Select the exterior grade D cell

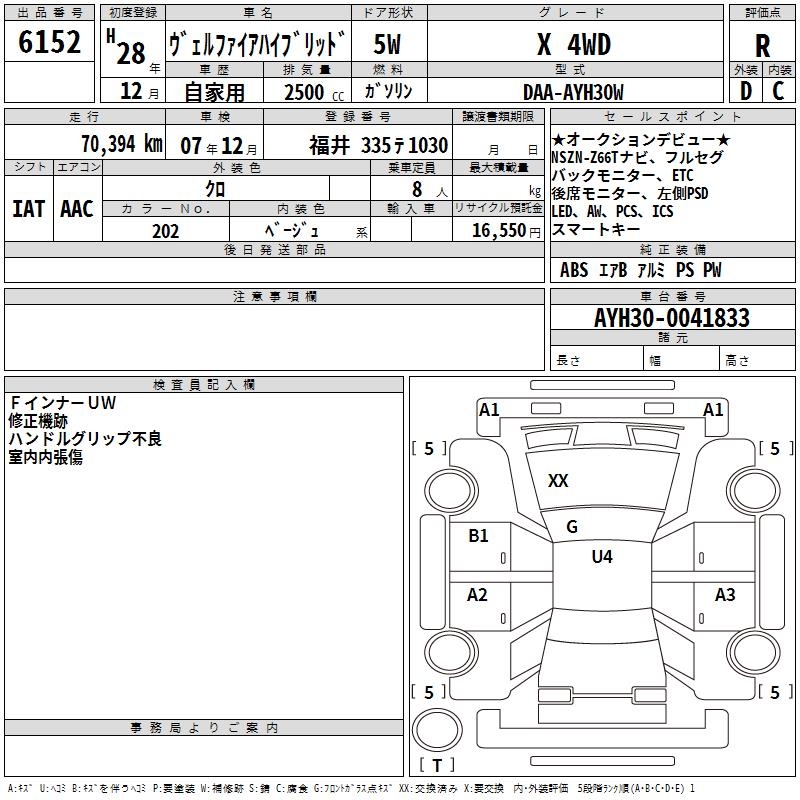pos(745,90)
